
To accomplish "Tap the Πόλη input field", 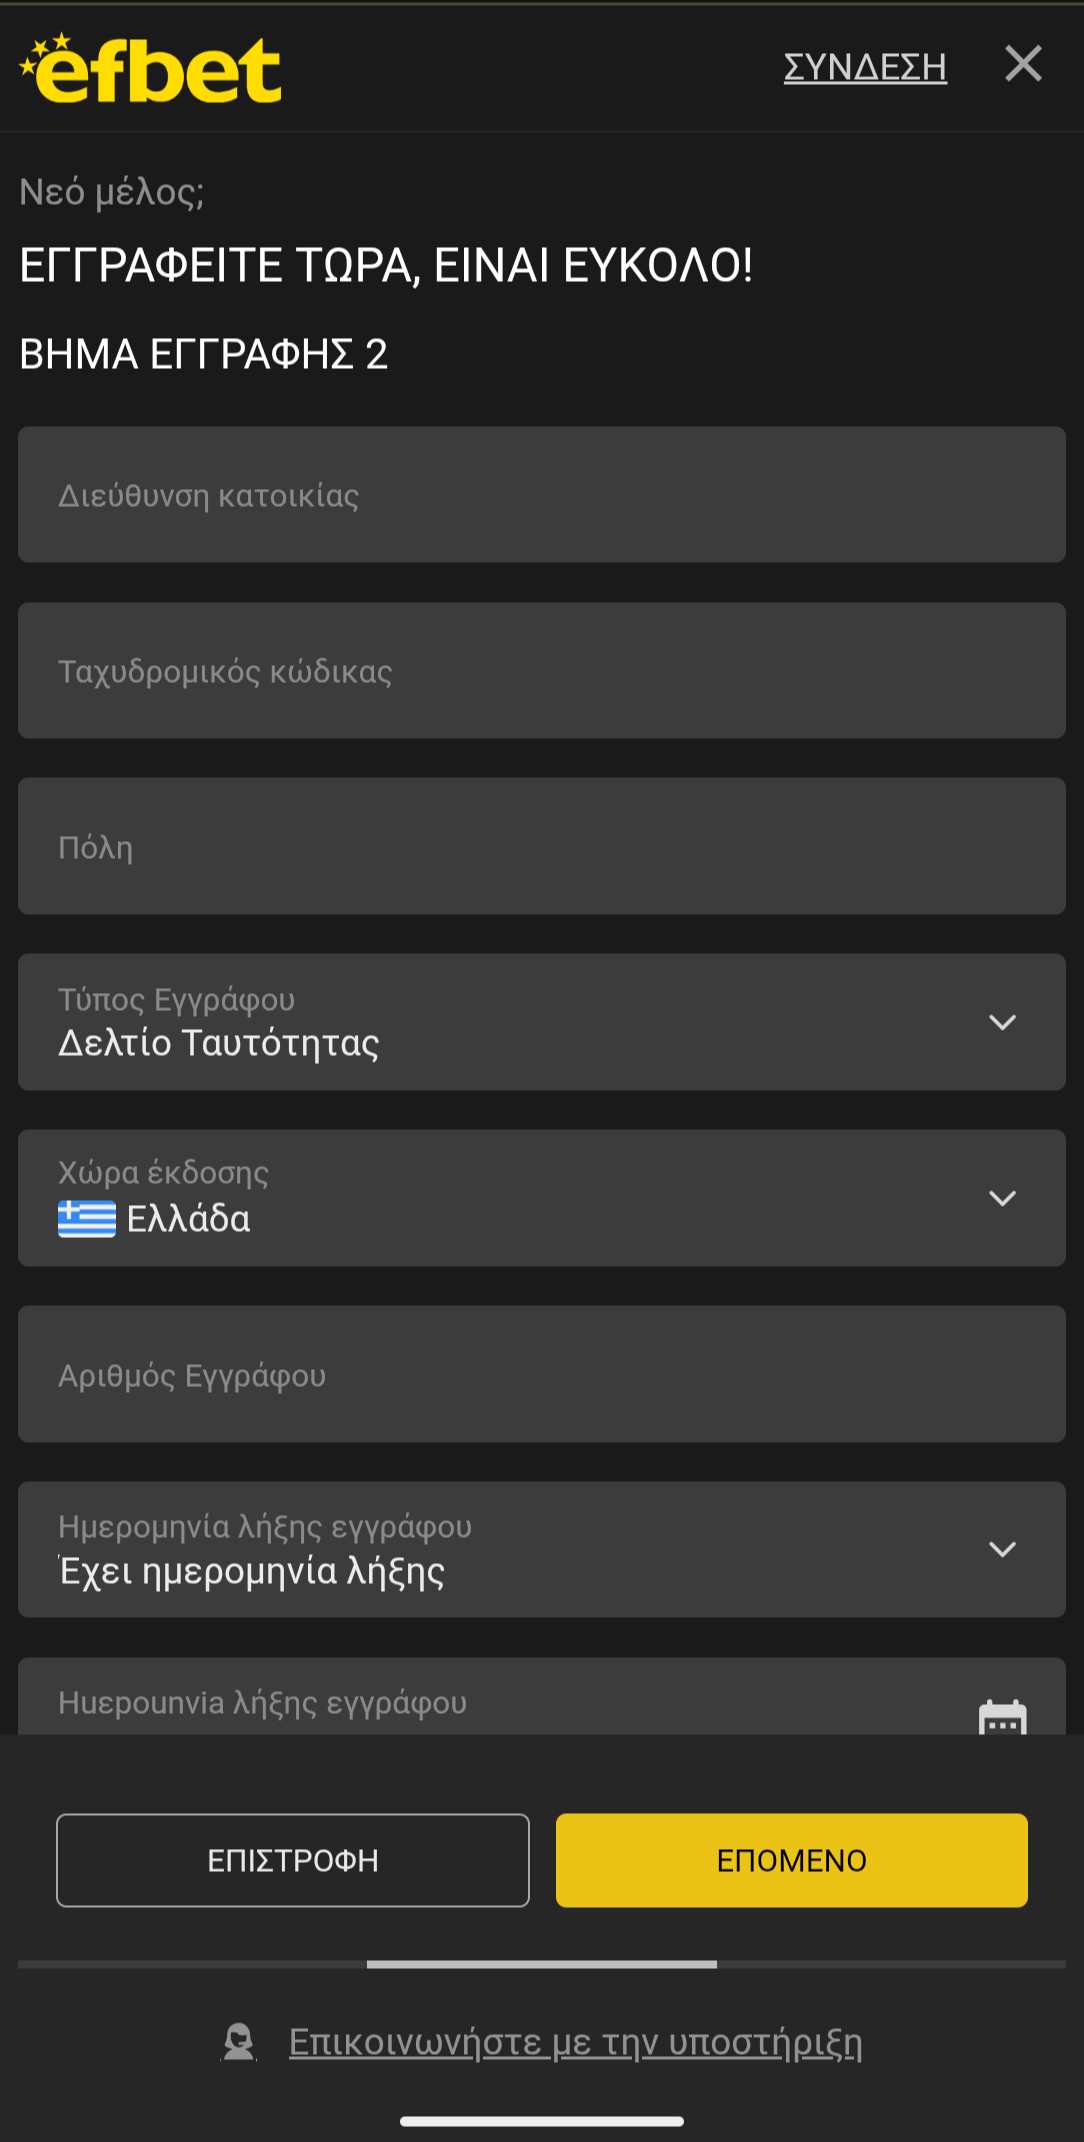I will 541,847.
